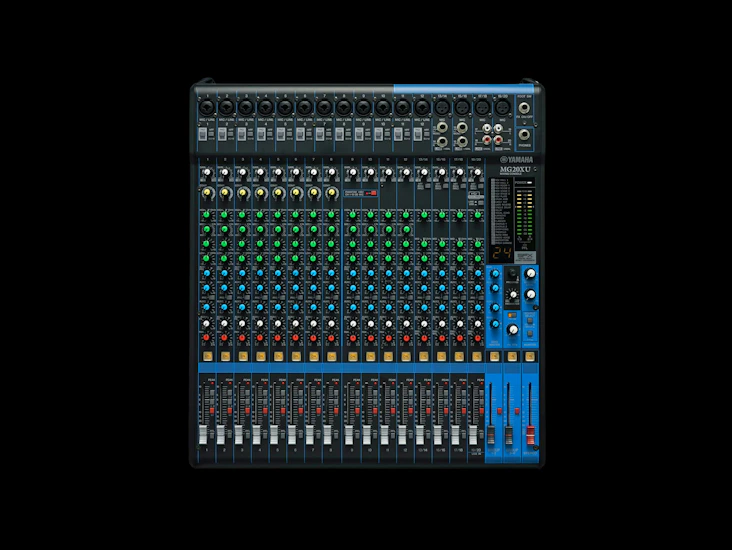Click the channel 1 red pan knob
Viewport: 732px width, 550px height.
205,339
